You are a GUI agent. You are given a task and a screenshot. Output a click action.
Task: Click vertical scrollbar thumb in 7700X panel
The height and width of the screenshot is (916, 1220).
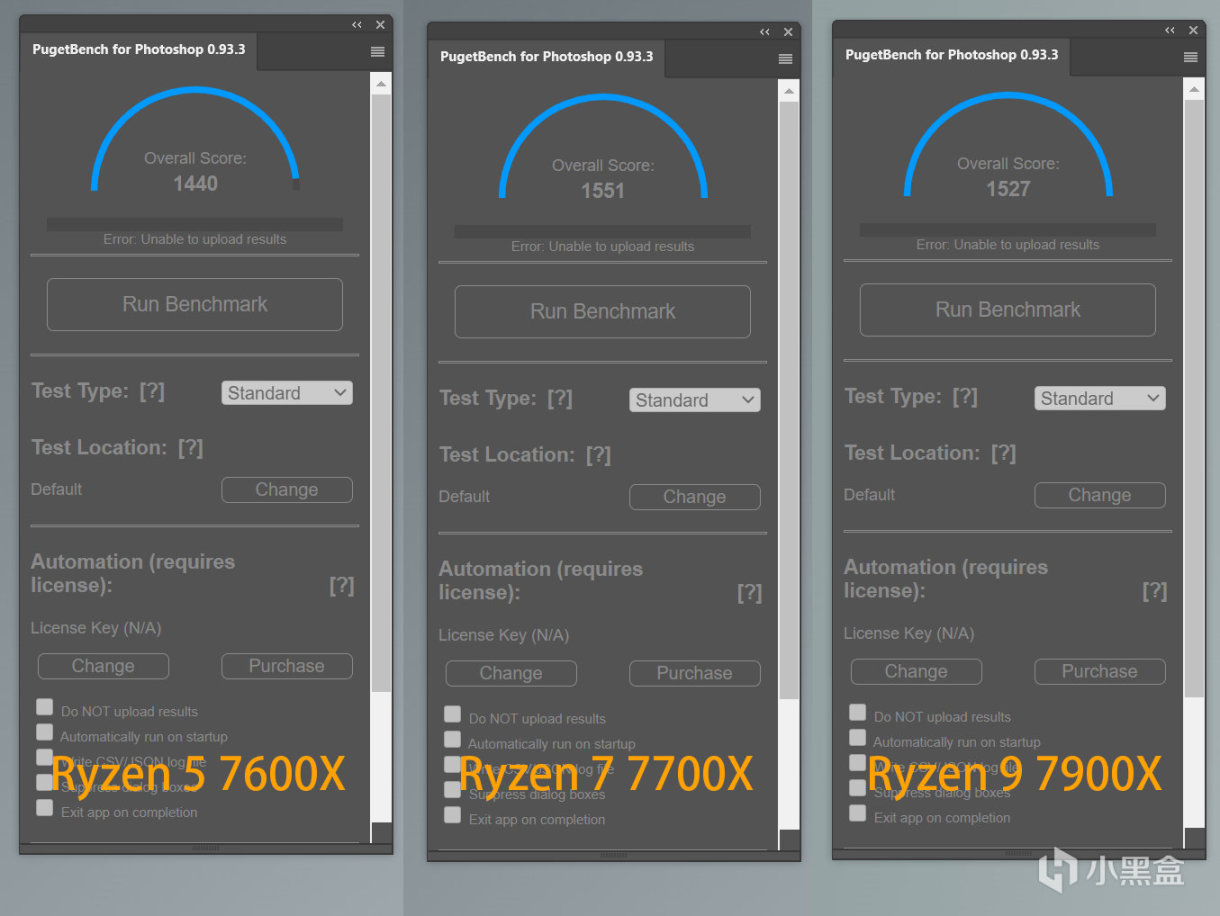coord(789,402)
